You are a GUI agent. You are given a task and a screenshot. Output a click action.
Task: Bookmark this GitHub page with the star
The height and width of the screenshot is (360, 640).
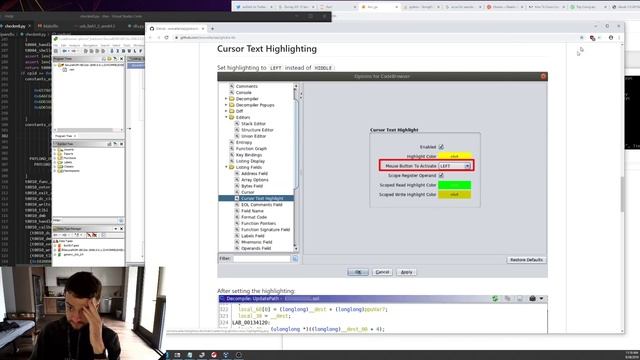[582, 38]
